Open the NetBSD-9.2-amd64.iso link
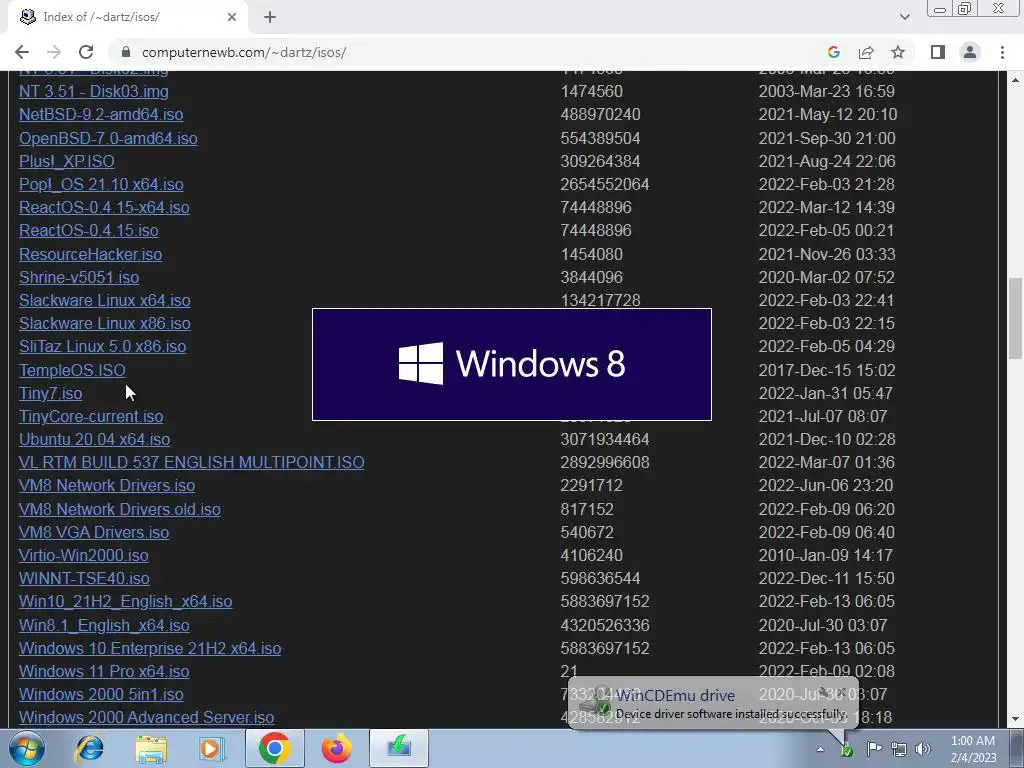The width and height of the screenshot is (1024, 768). [x=101, y=114]
